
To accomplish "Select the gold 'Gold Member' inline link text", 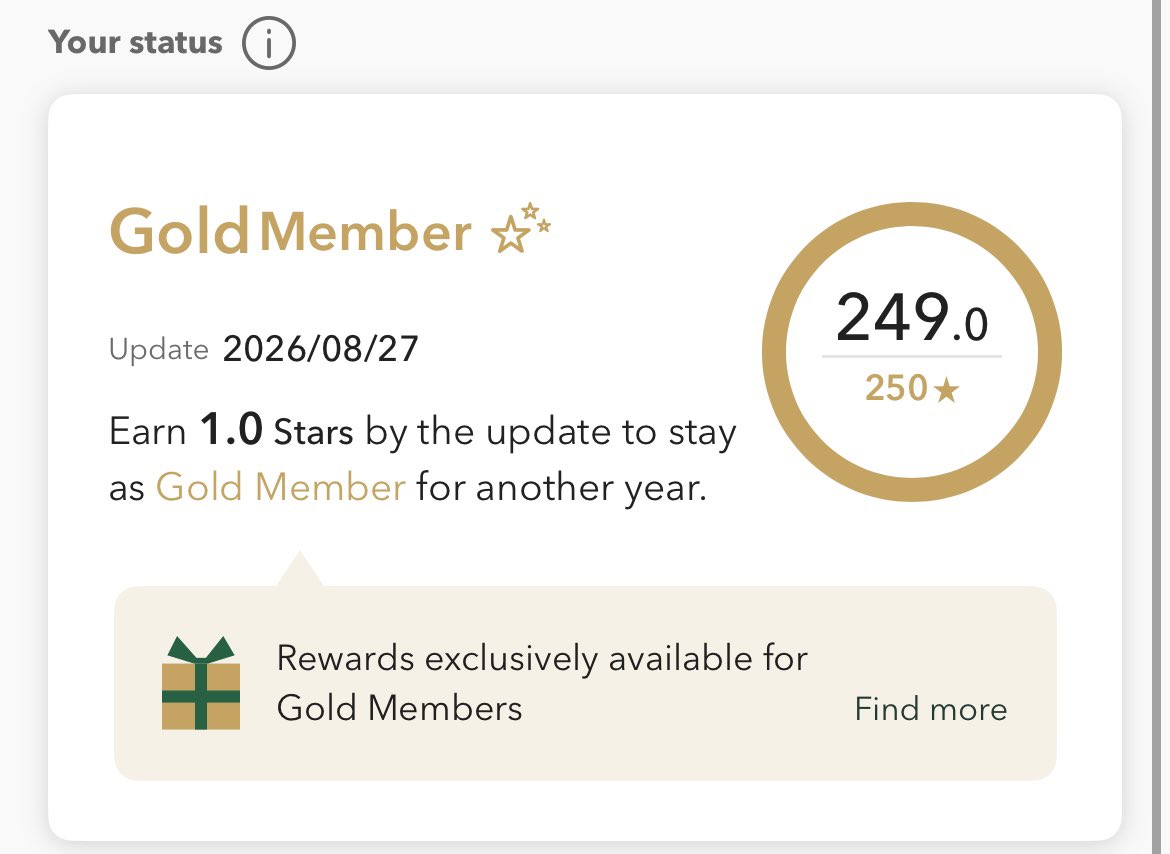I will [x=281, y=488].
